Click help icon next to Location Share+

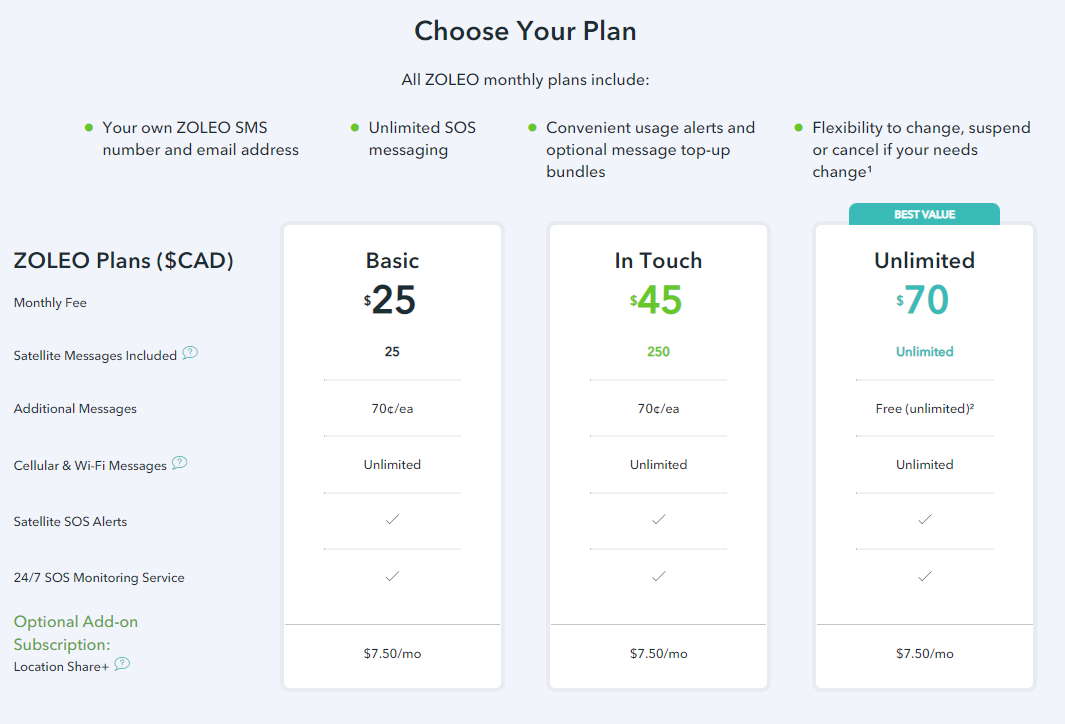coord(122,664)
